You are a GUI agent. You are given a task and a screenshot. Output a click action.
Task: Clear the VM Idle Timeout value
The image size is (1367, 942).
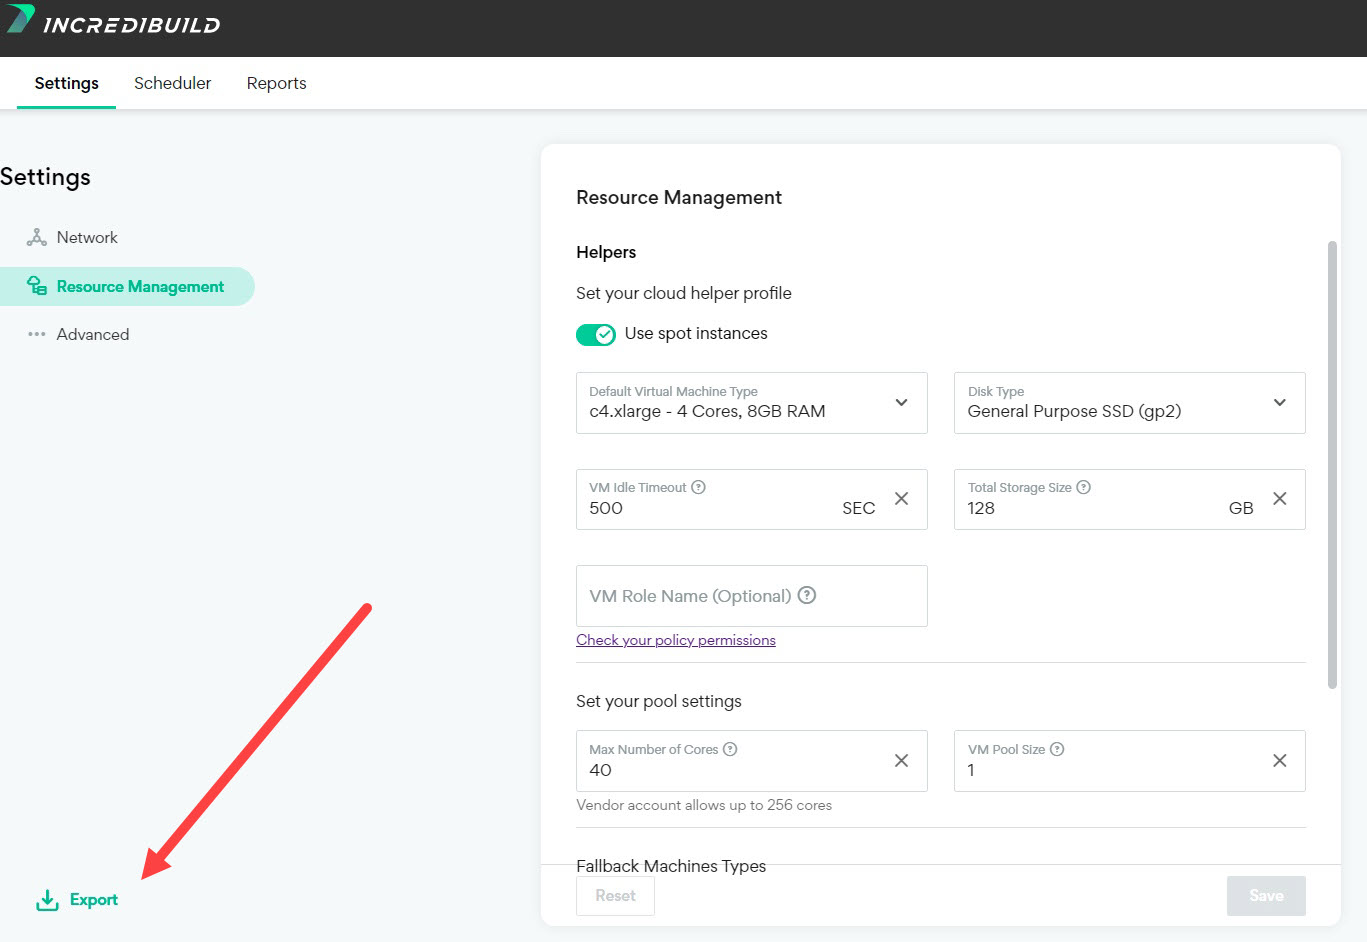click(901, 498)
